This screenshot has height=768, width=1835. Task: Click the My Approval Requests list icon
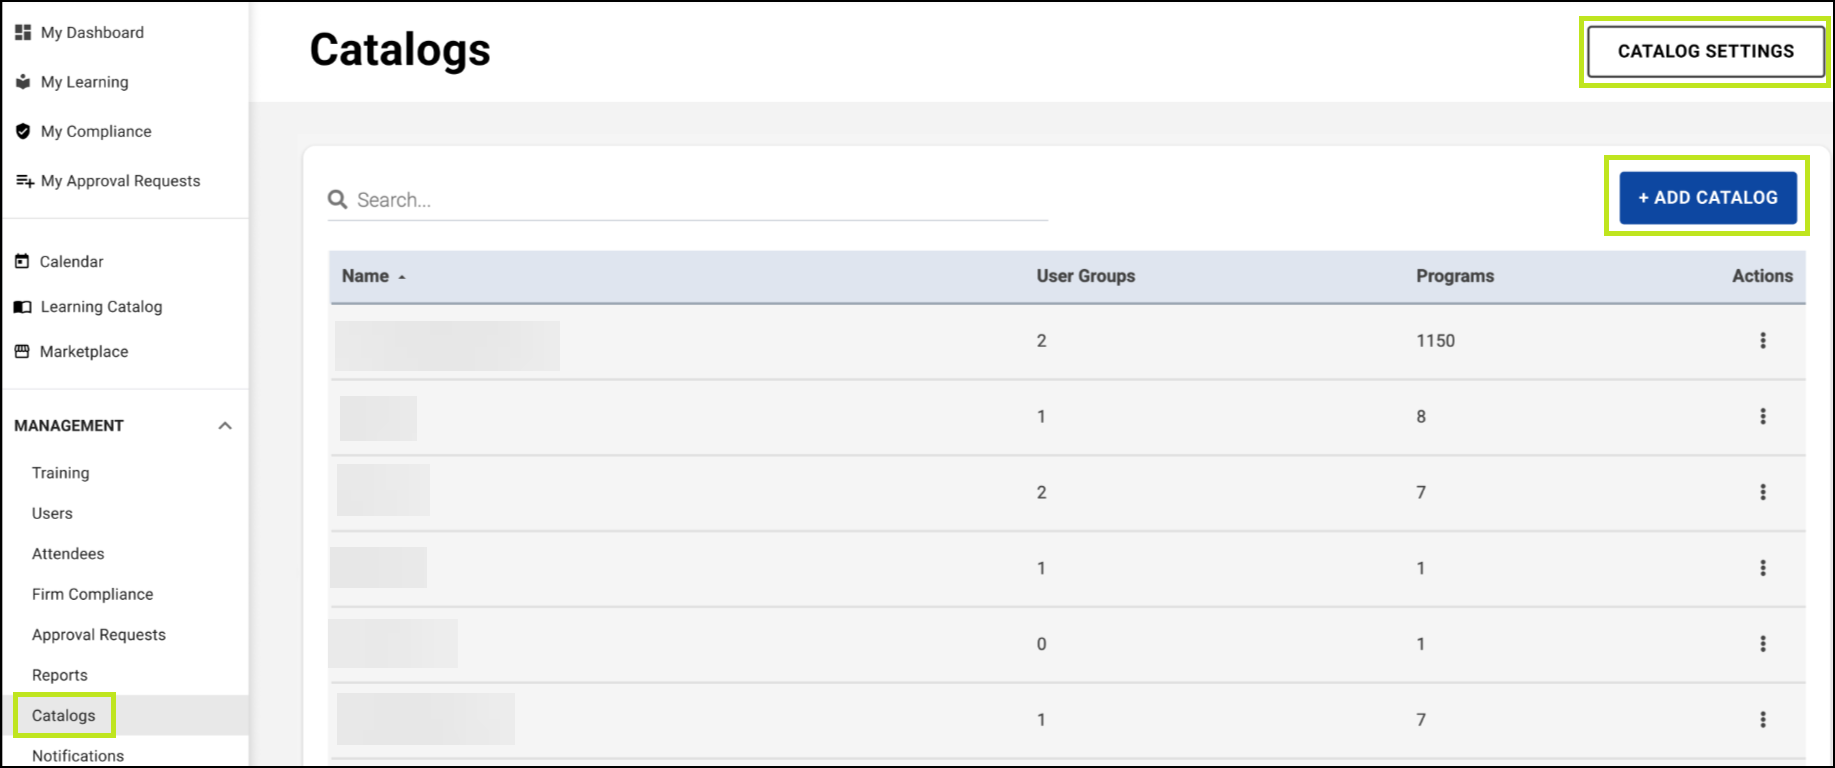(x=24, y=181)
